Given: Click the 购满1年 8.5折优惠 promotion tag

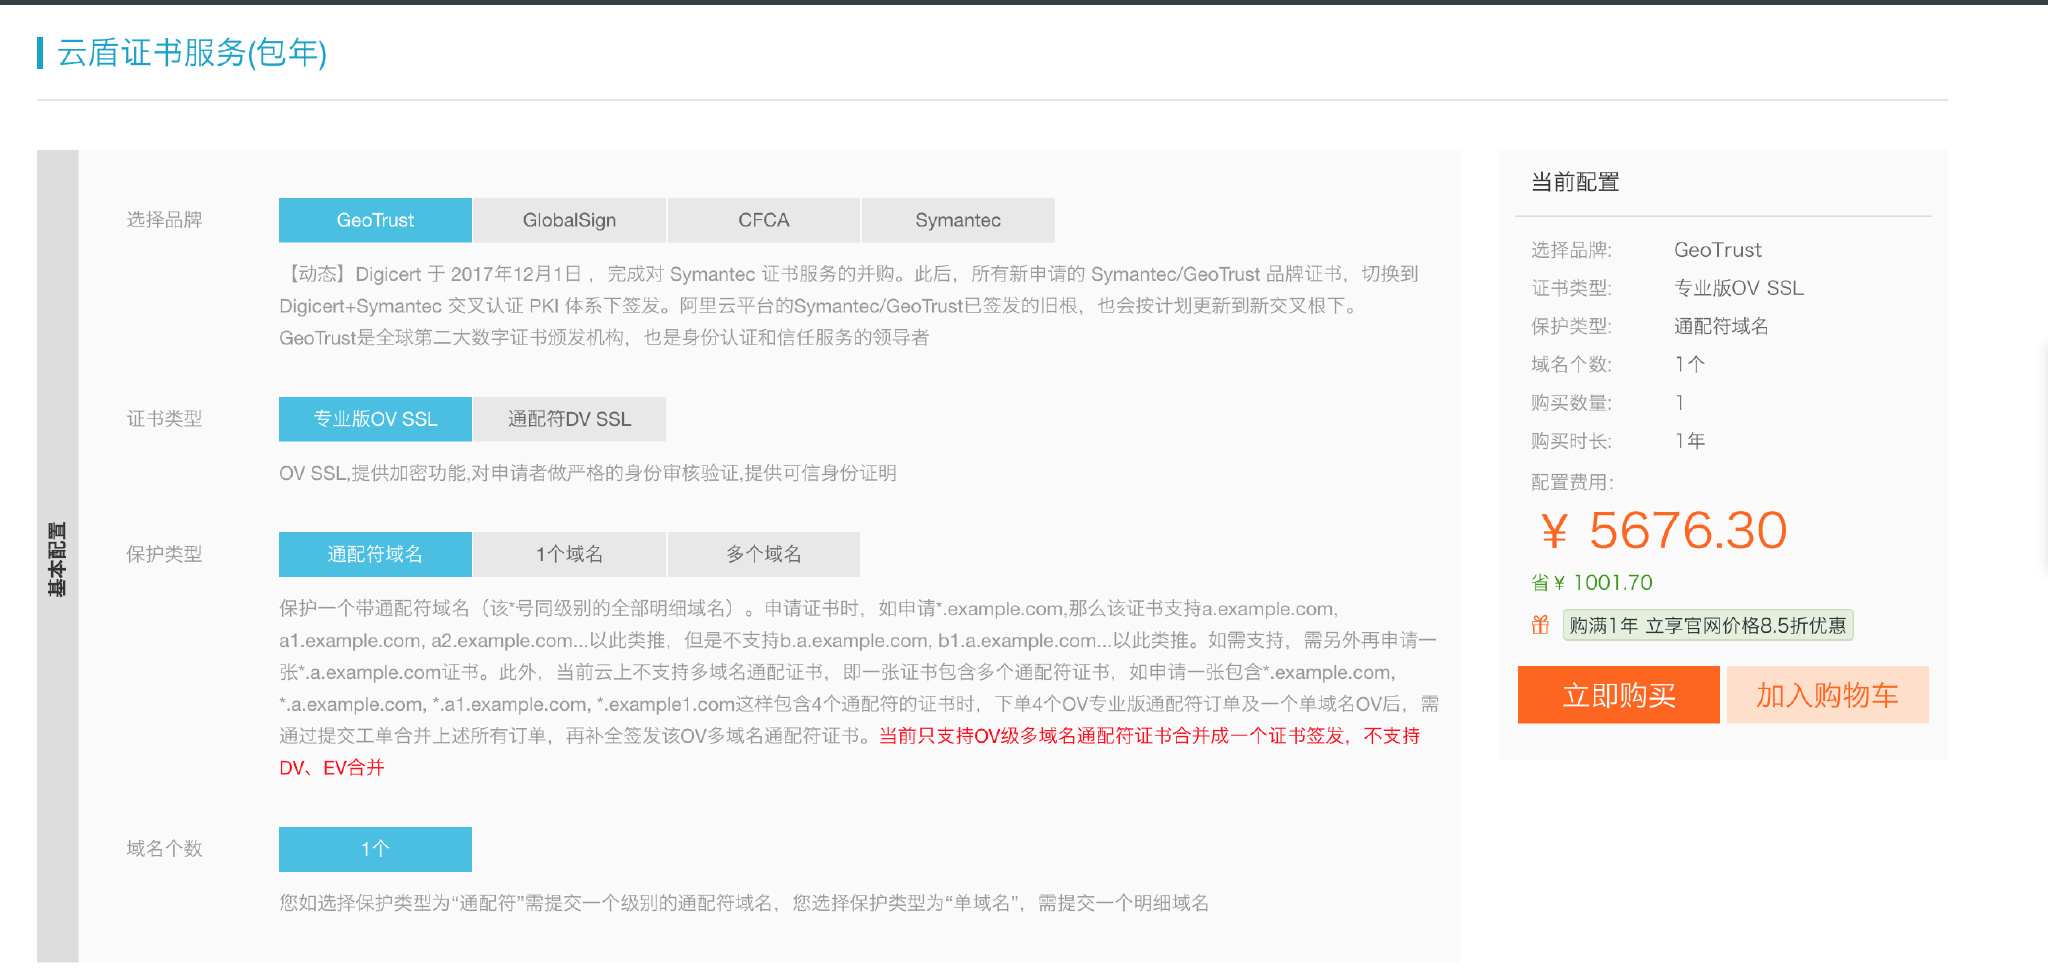Looking at the screenshot, I should click(x=1708, y=625).
